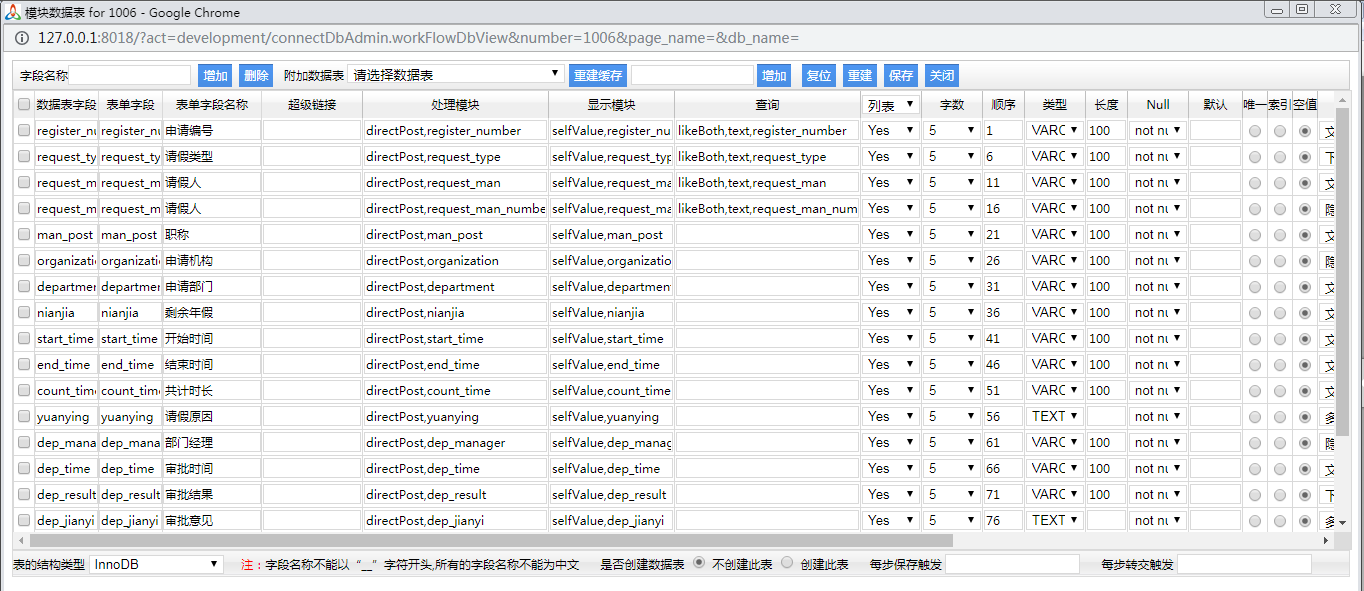The image size is (1364, 591).
Task: Click the 字段名称 text input field
Action: [129, 75]
